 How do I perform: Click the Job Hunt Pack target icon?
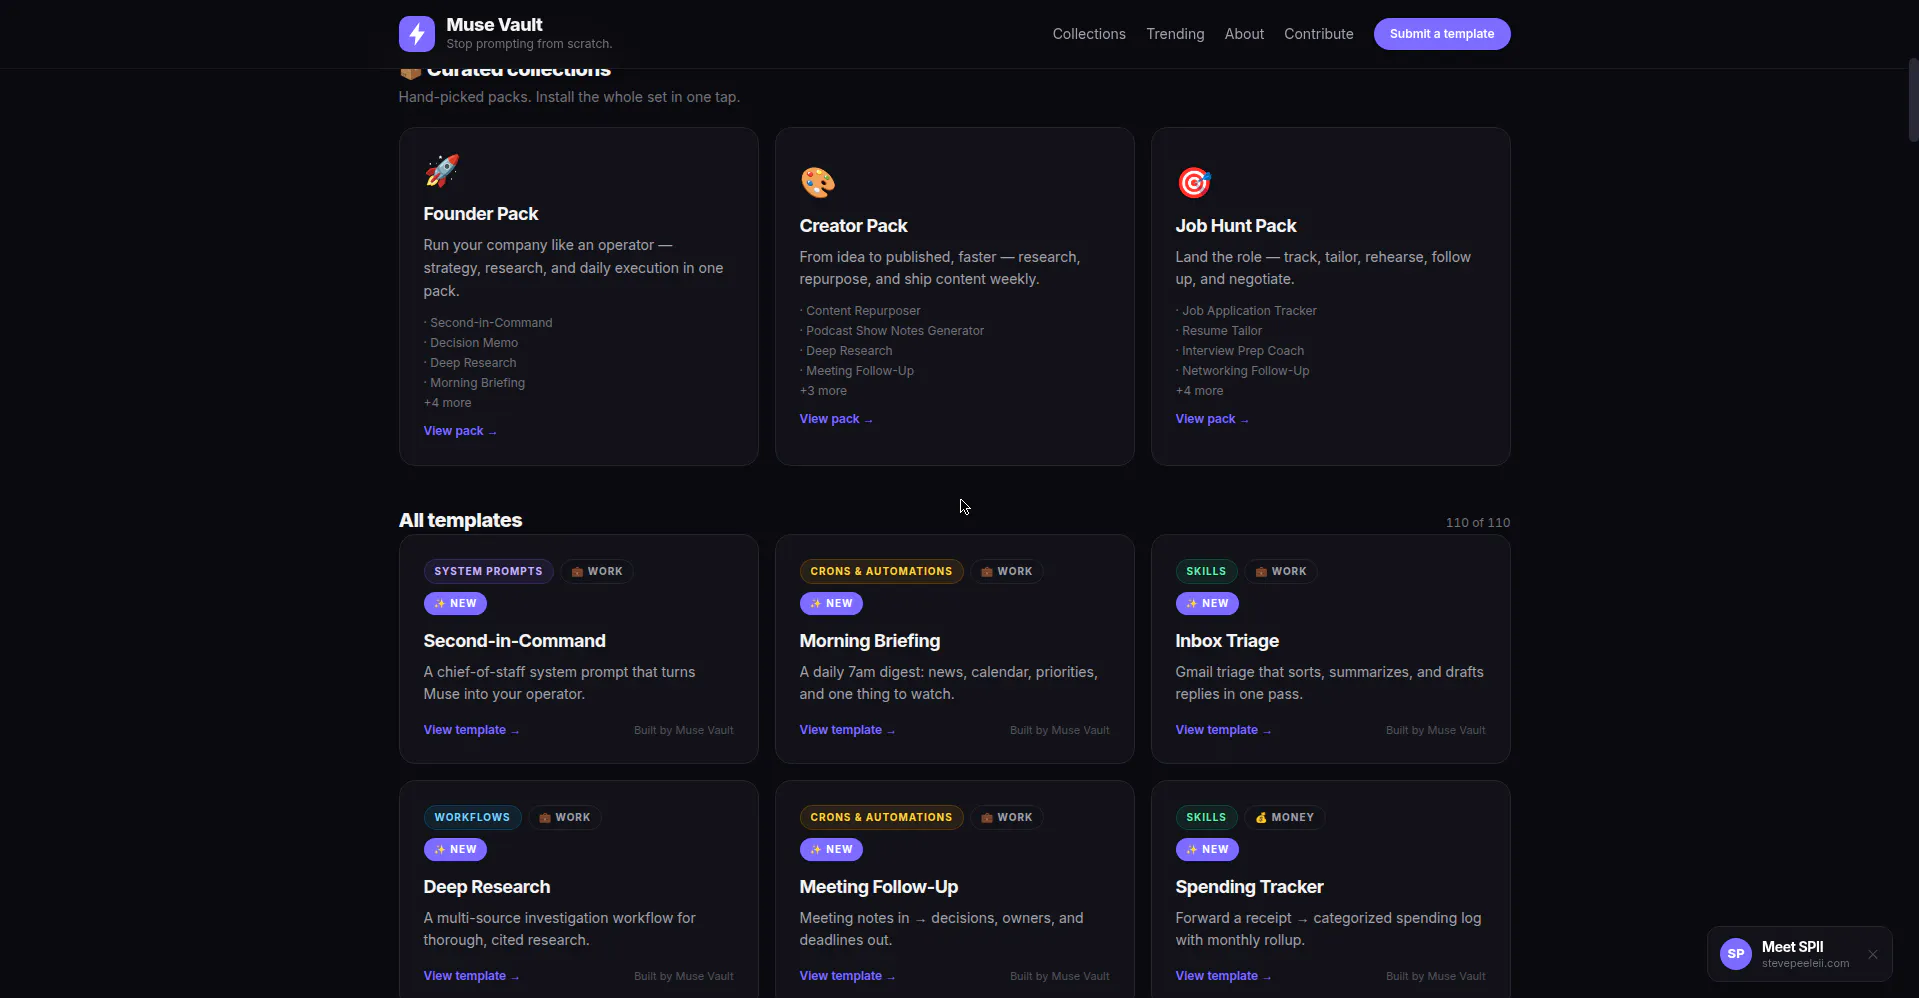pos(1193,183)
